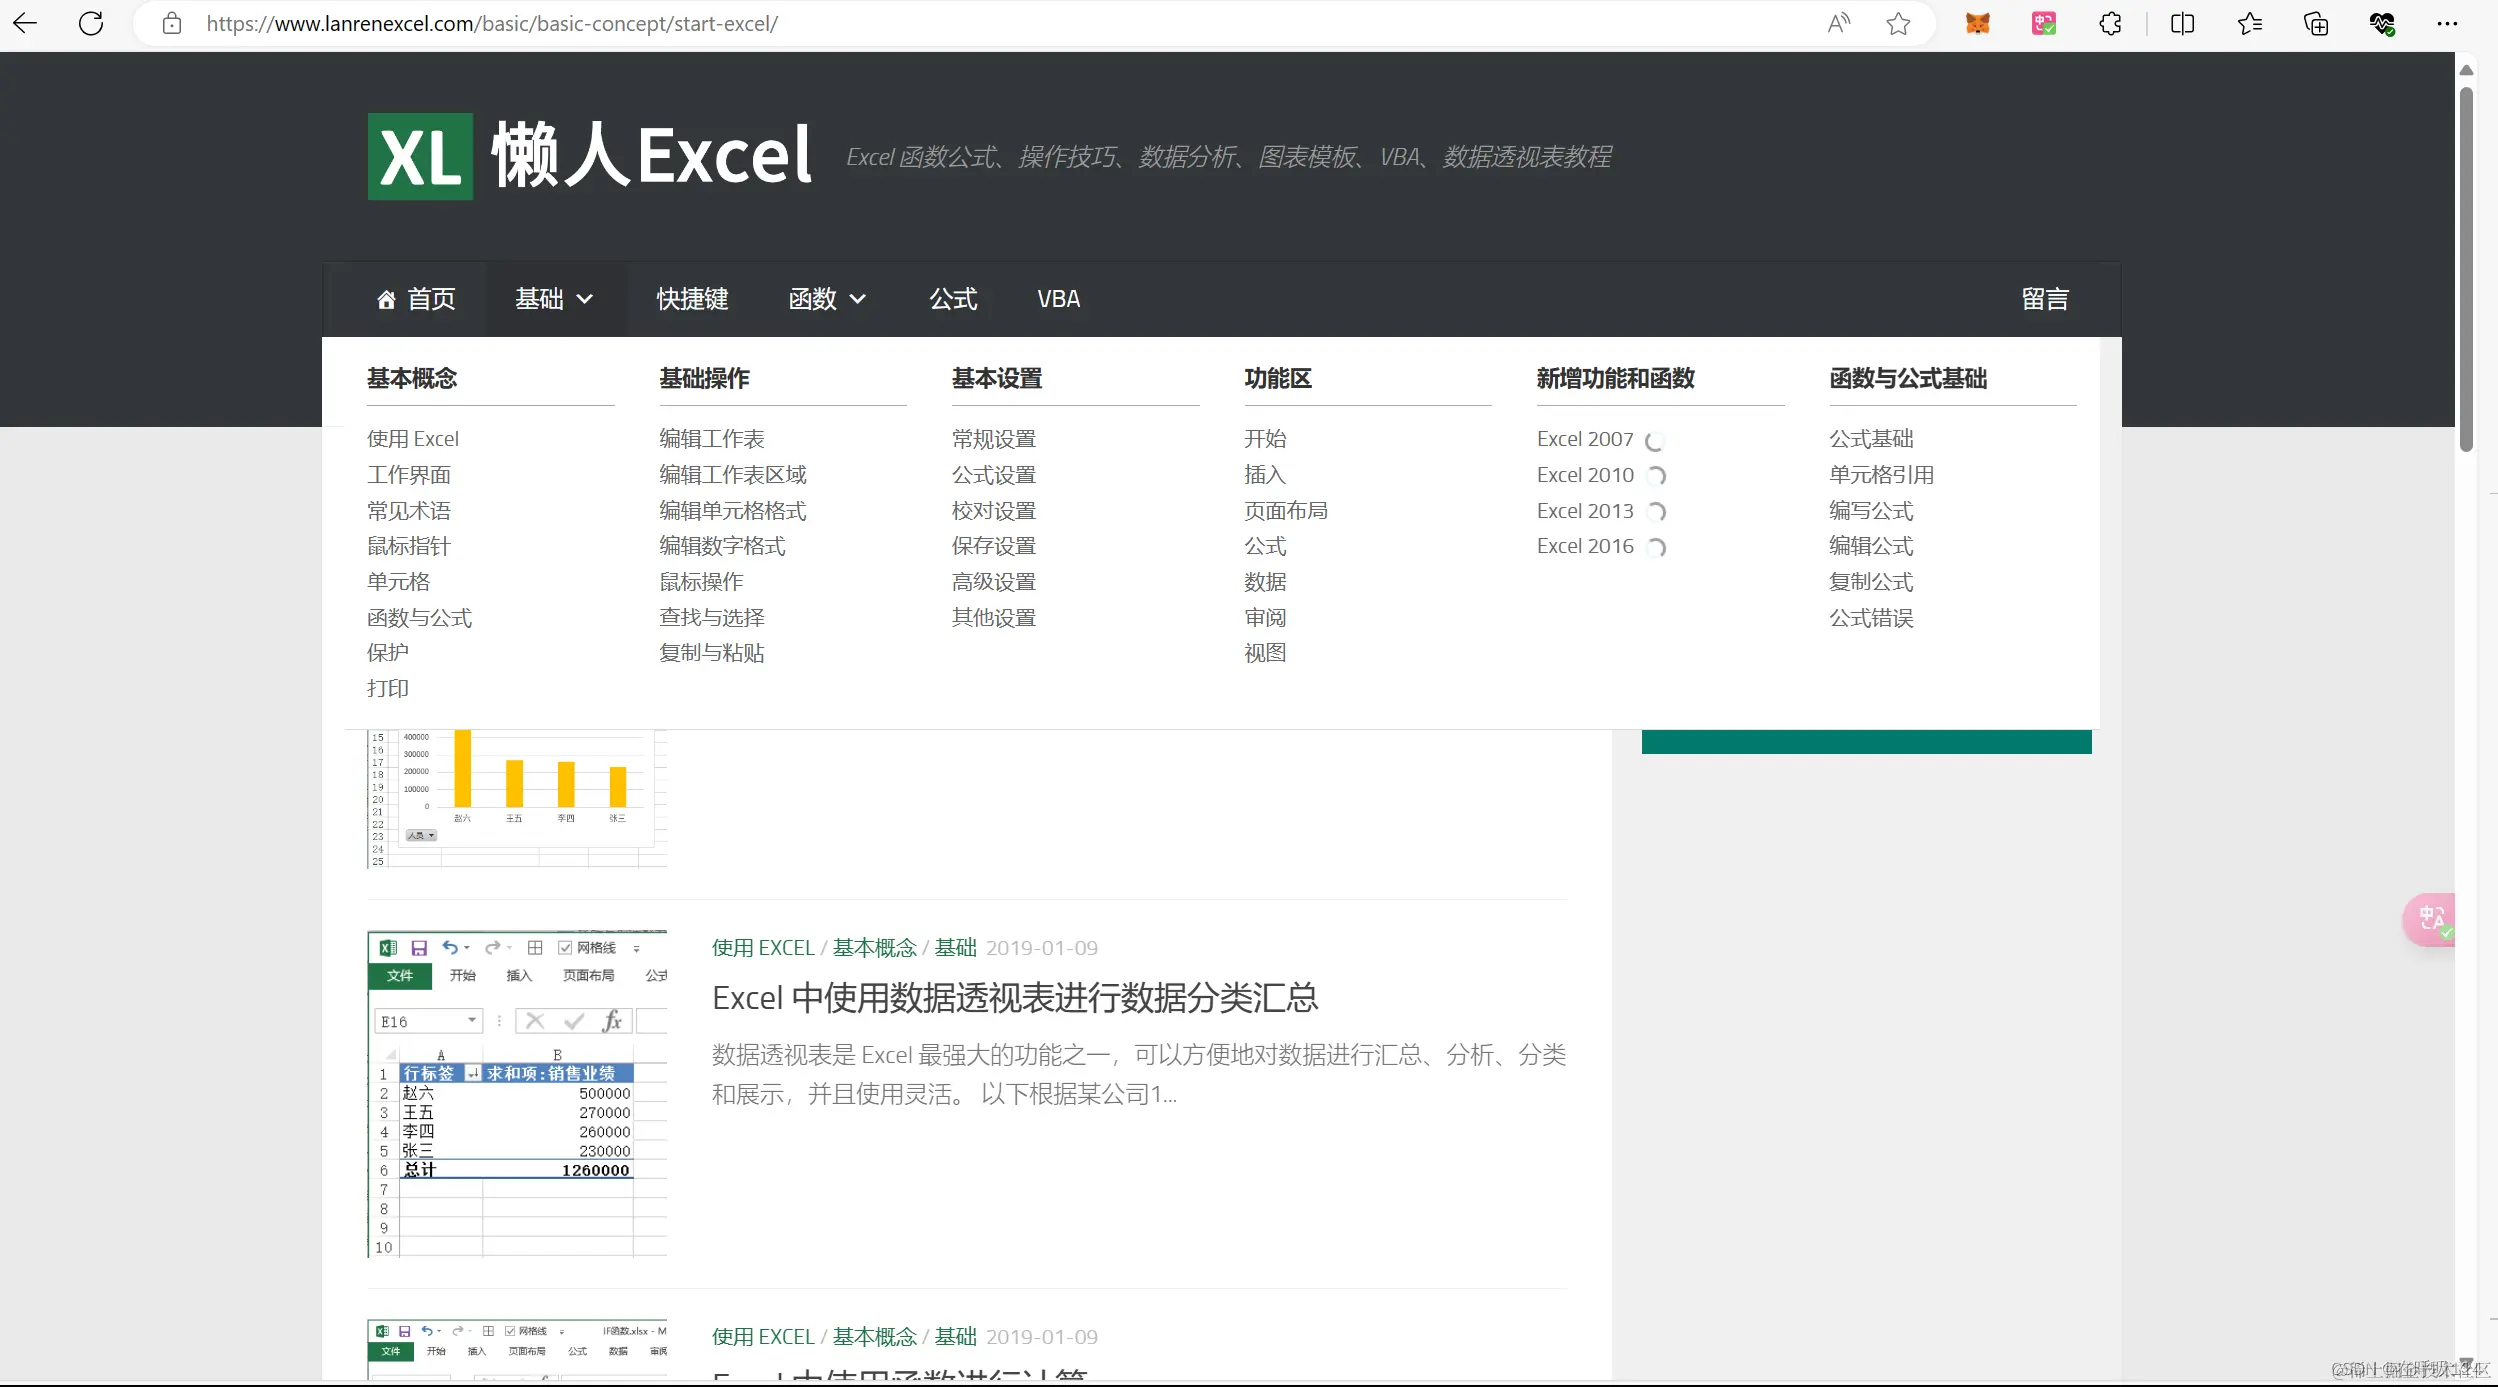Image resolution: width=2498 pixels, height=1387 pixels.
Task: Click the browser back arrow
Action: click(x=26, y=23)
